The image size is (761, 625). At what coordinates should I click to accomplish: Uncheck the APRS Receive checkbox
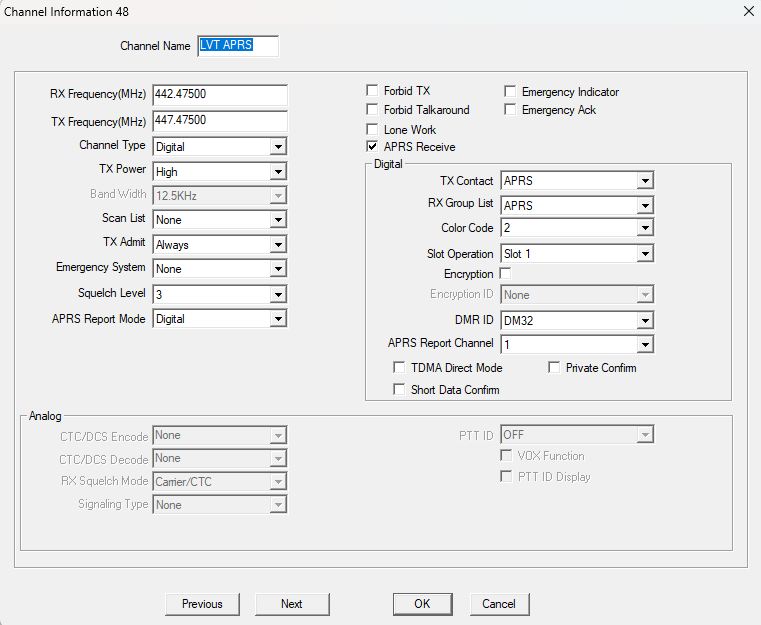coord(373,147)
